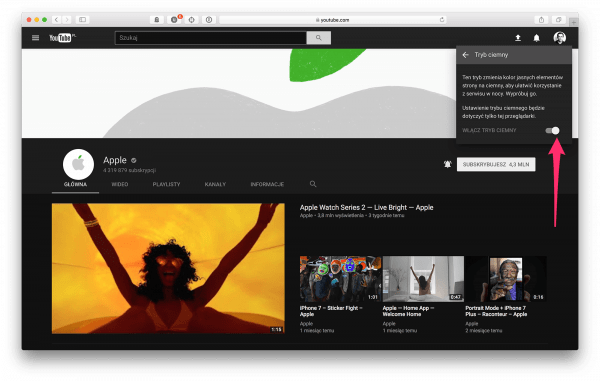The image size is (600, 381).
Task: Toggle the Włącz tryb ciemny switch
Action: [x=553, y=130]
